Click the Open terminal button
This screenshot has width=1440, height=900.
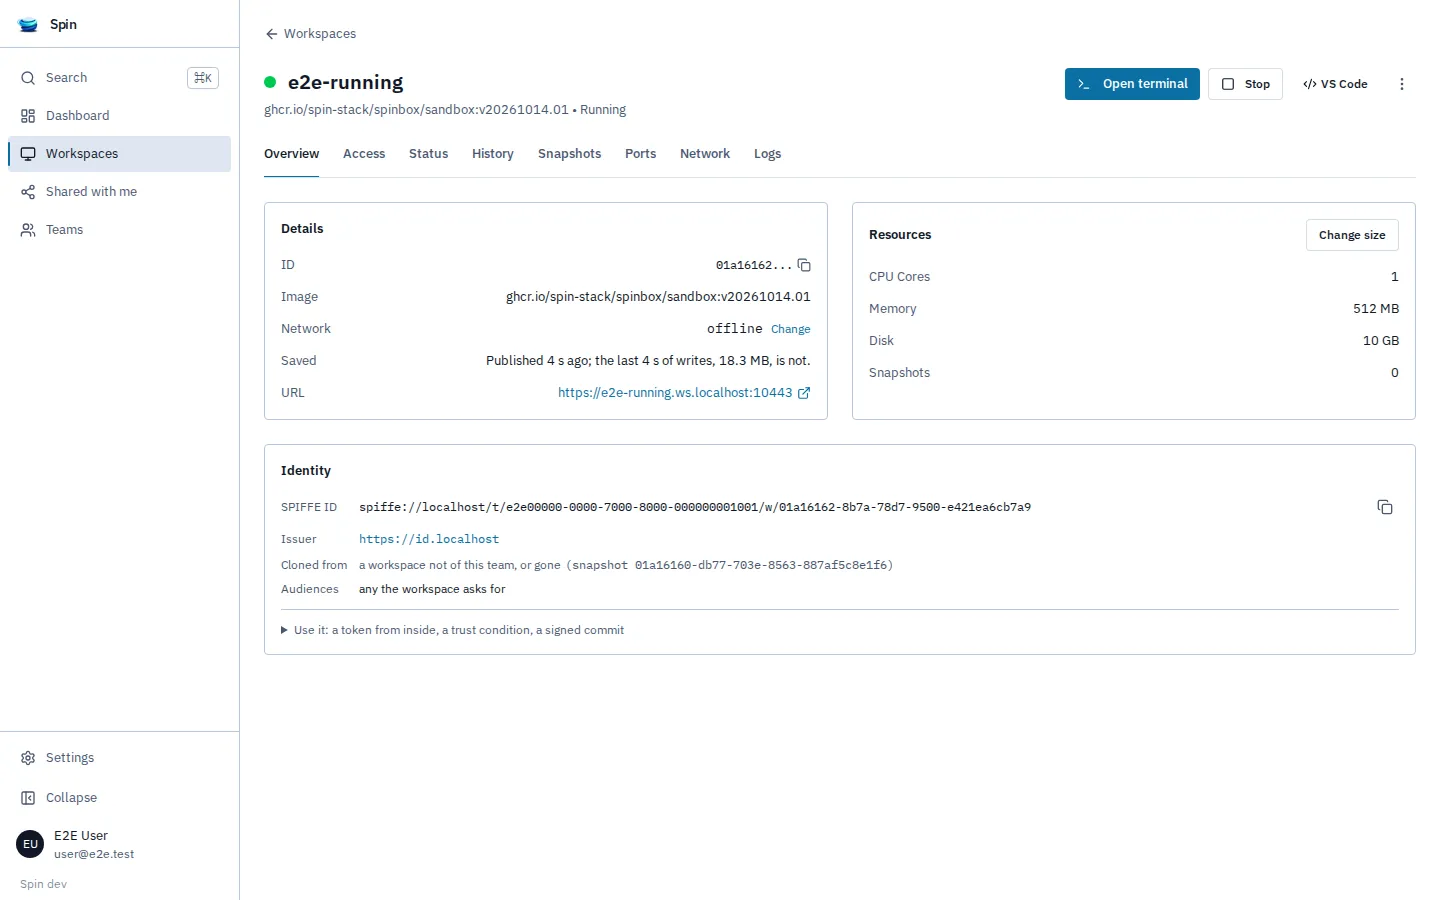pyautogui.click(x=1132, y=84)
